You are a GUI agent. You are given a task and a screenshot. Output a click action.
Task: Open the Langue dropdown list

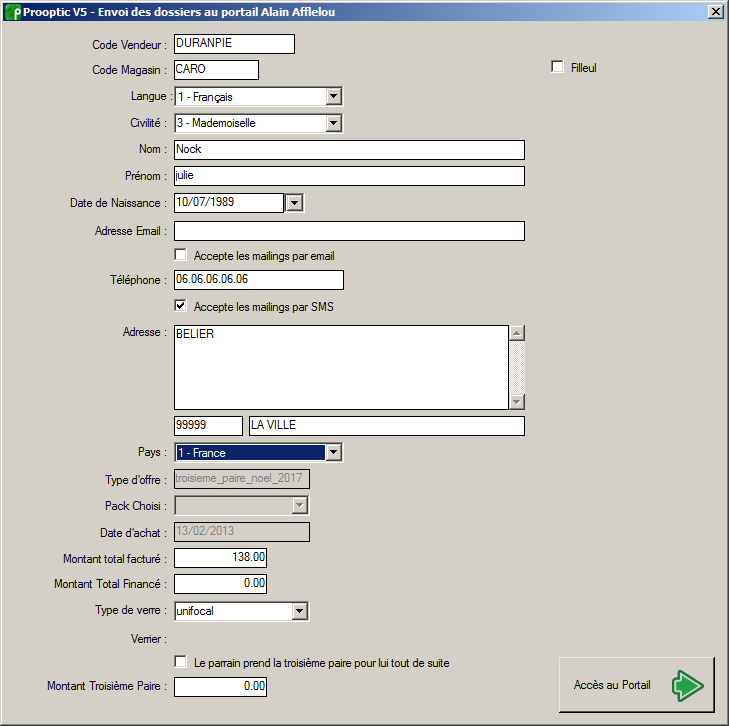point(333,97)
